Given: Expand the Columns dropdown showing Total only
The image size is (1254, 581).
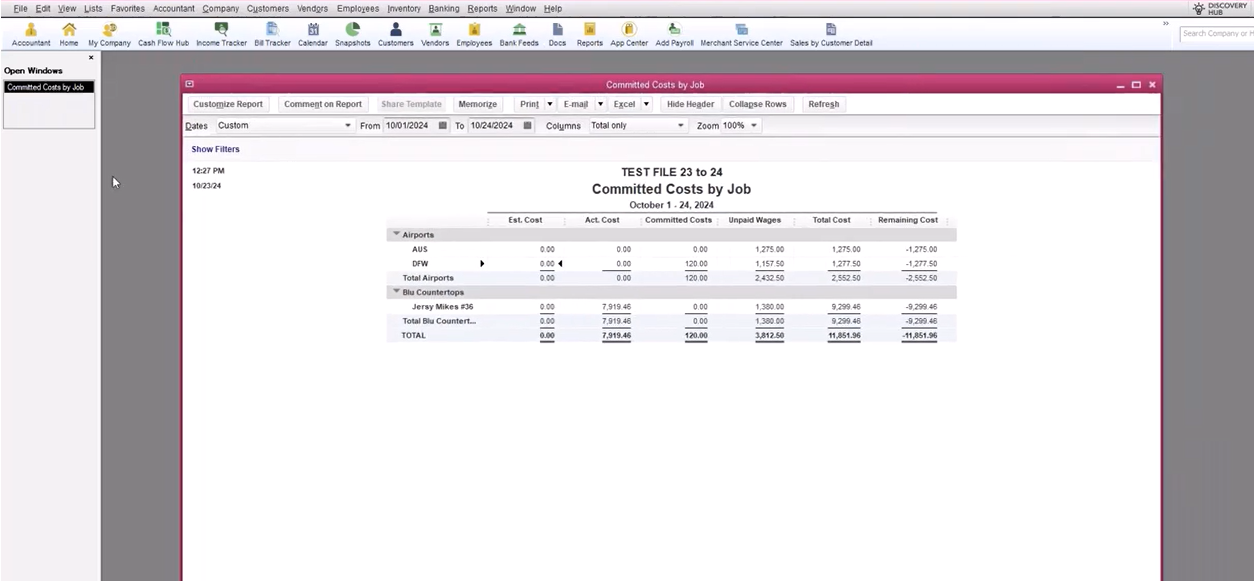Looking at the screenshot, I should 681,126.
